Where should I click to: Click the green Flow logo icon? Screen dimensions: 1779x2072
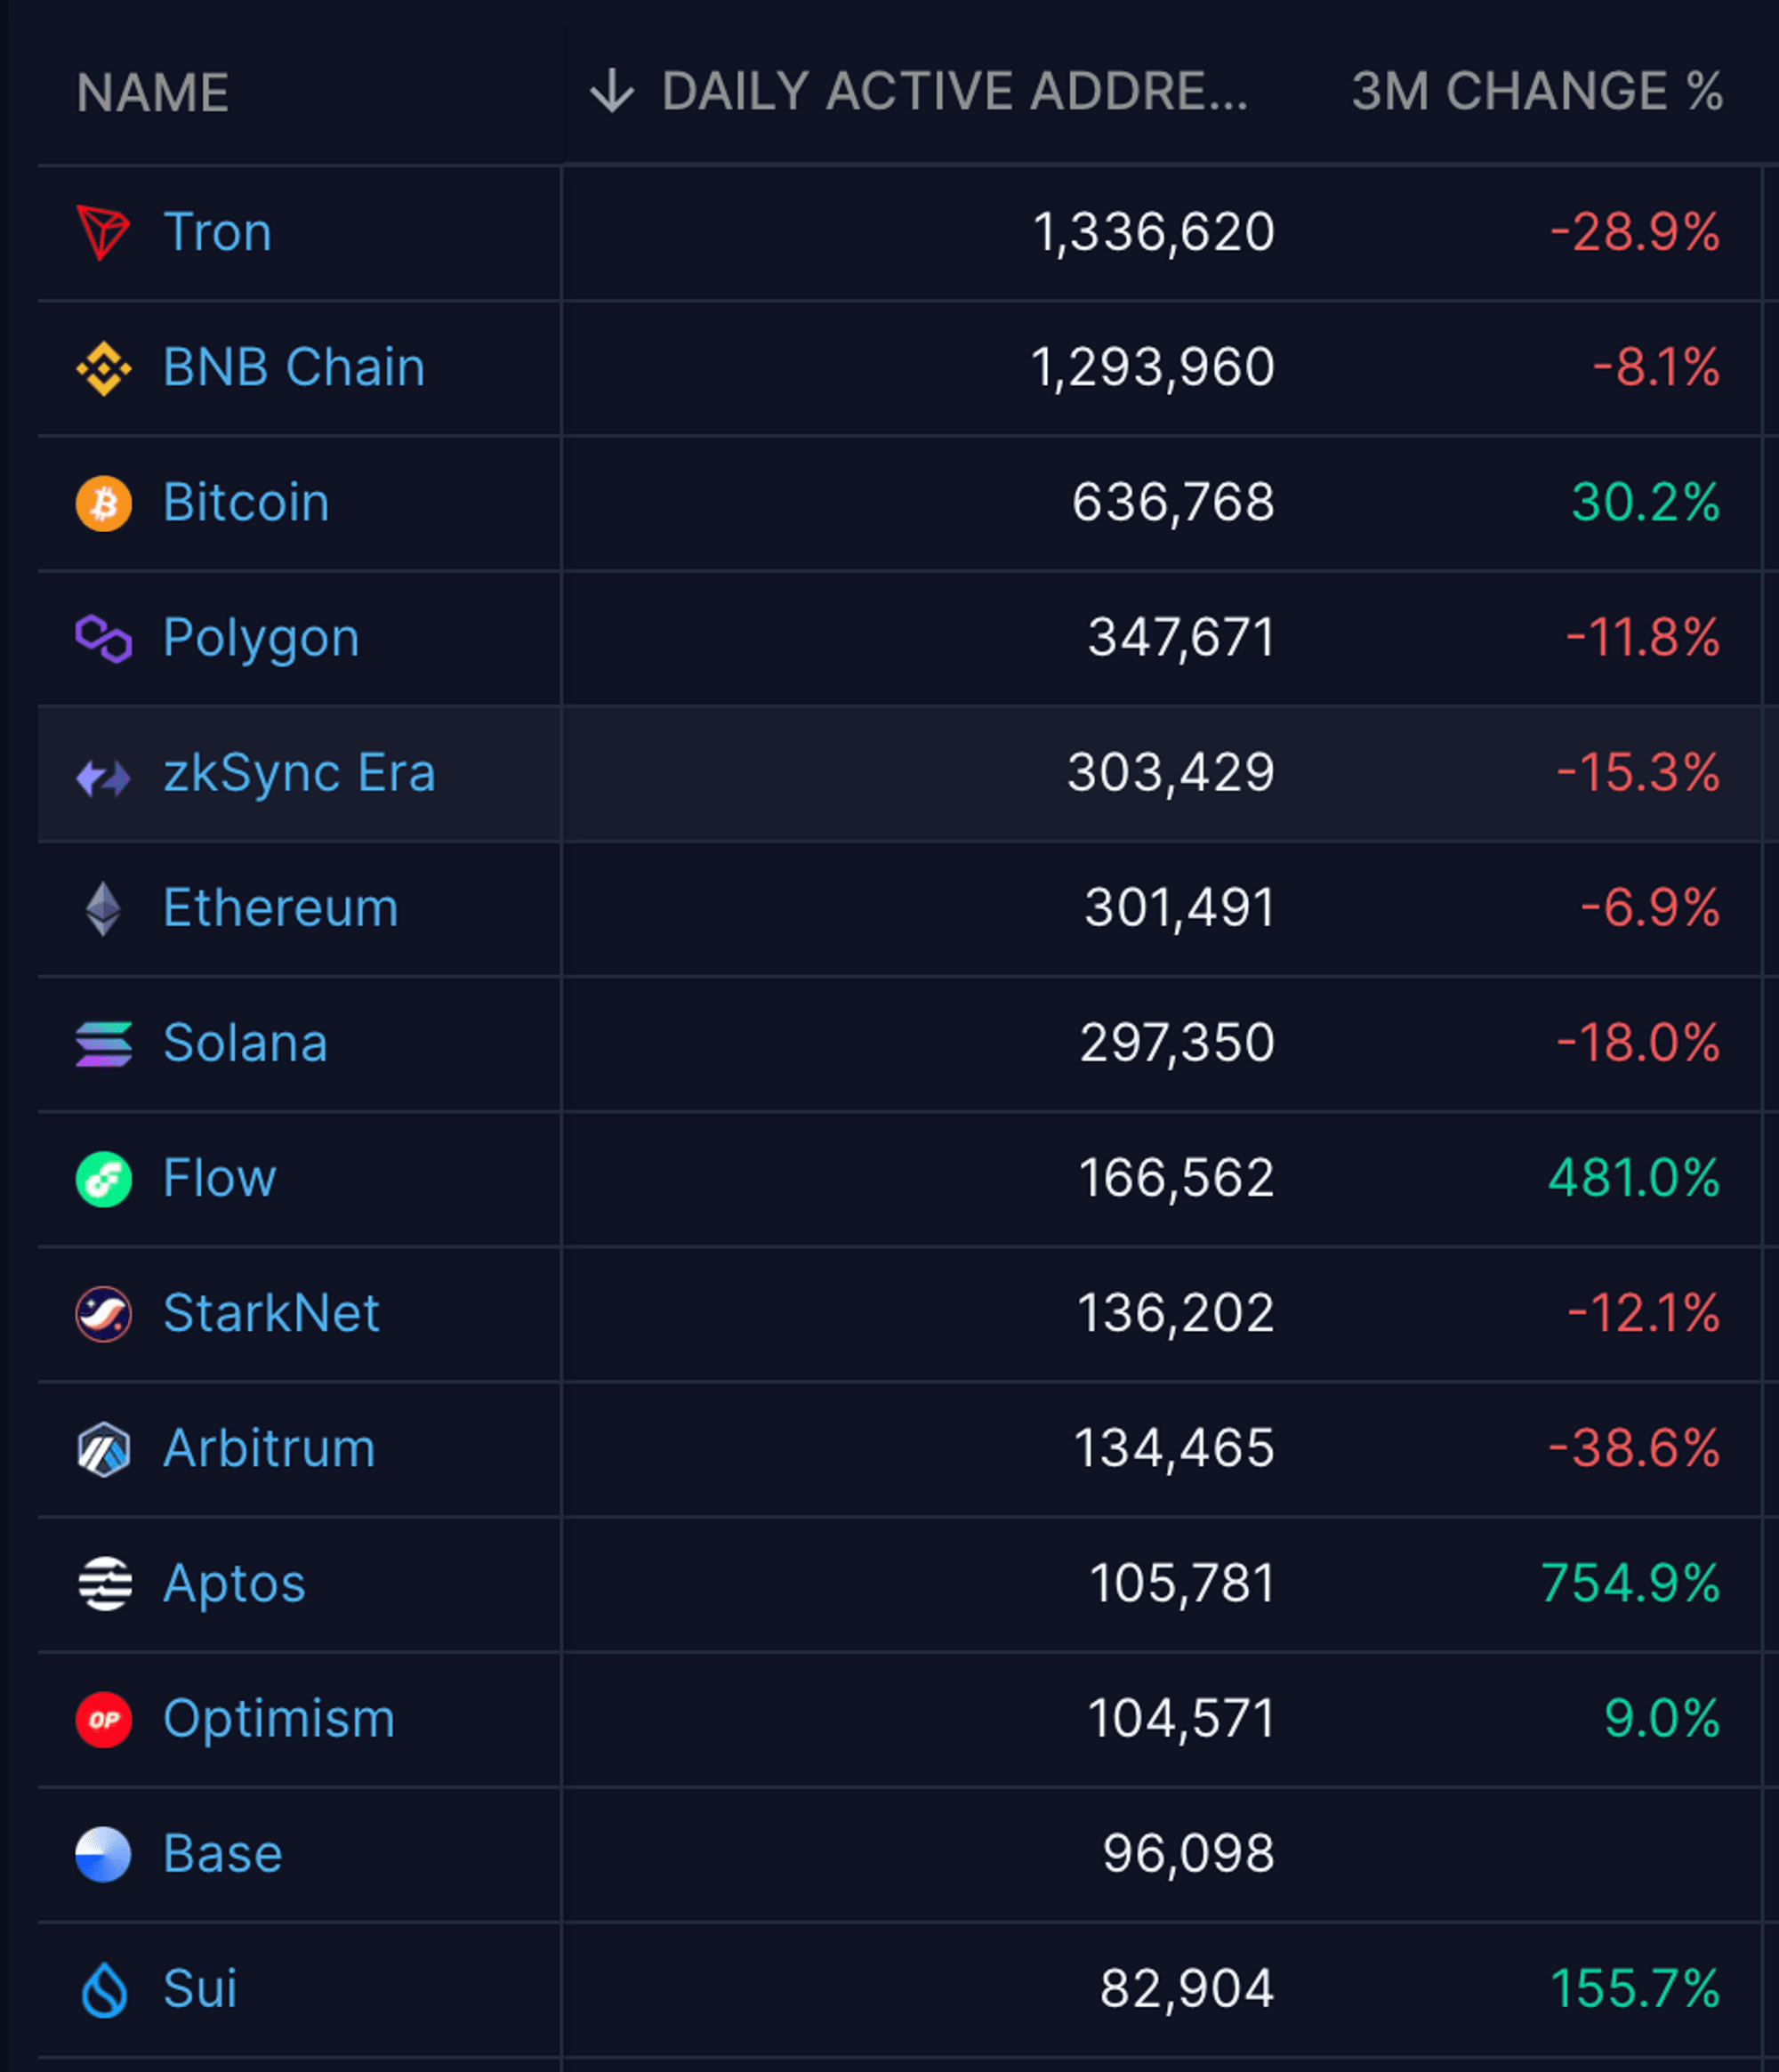[103, 1179]
